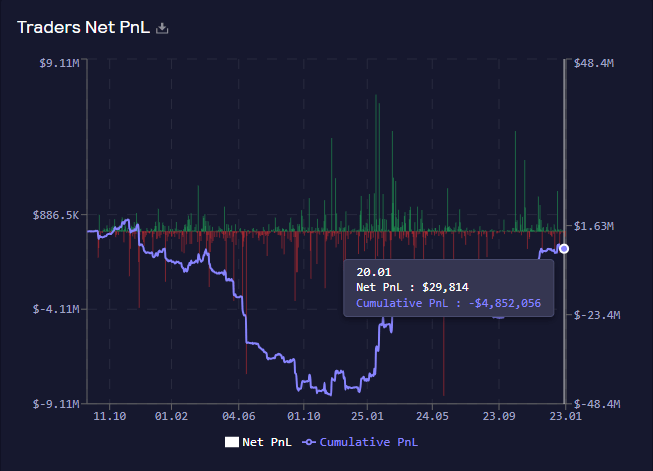
Task: Click the 11.10 date axis label
Action: click(110, 416)
